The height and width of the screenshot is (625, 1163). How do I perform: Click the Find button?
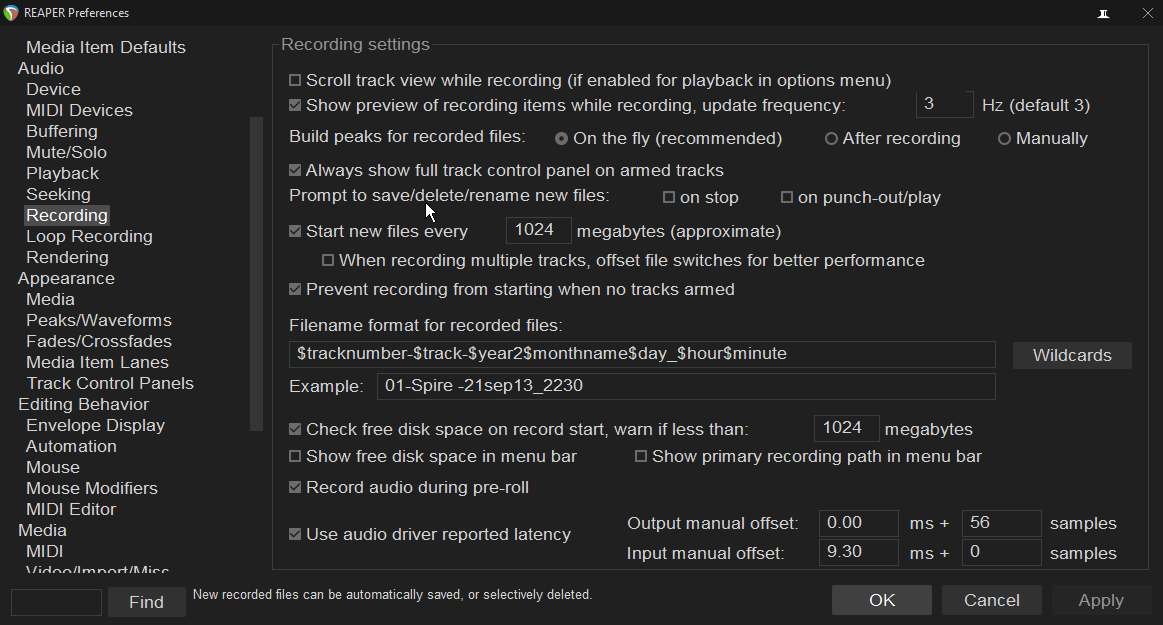(146, 602)
